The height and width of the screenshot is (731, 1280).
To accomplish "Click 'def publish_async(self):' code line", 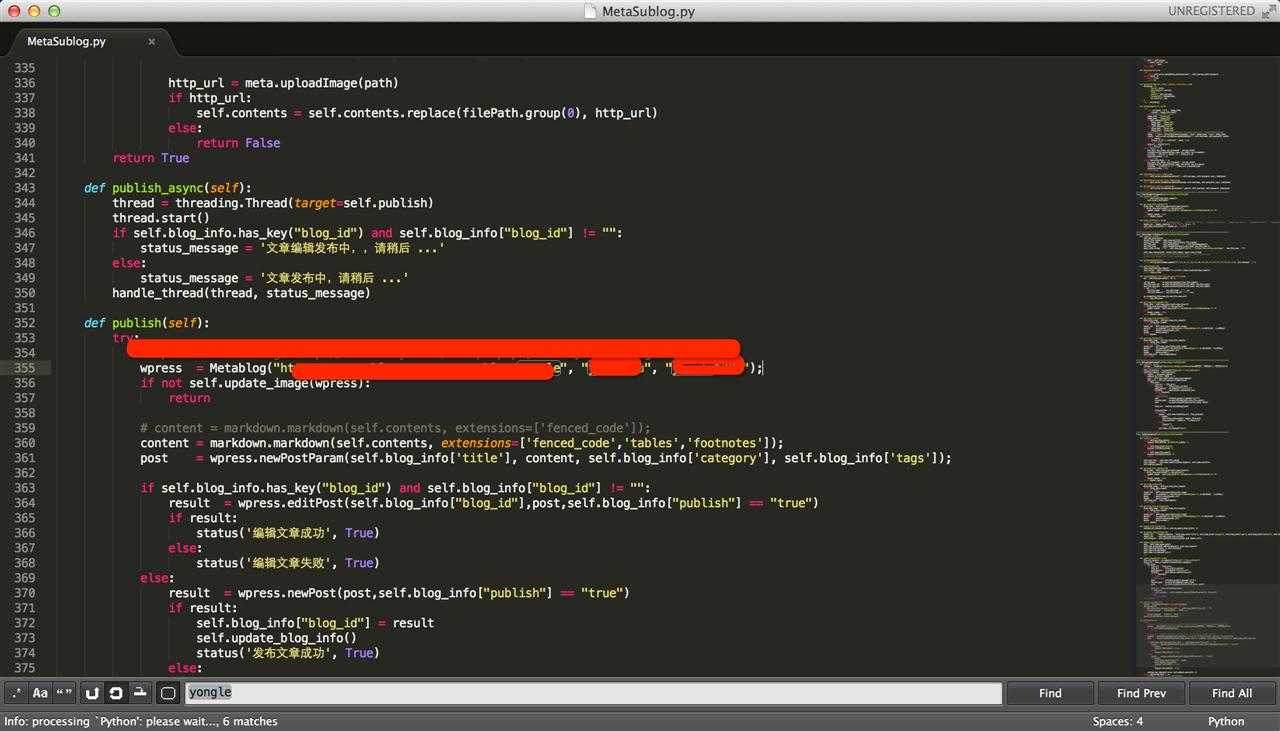I will pyautogui.click(x=168, y=188).
